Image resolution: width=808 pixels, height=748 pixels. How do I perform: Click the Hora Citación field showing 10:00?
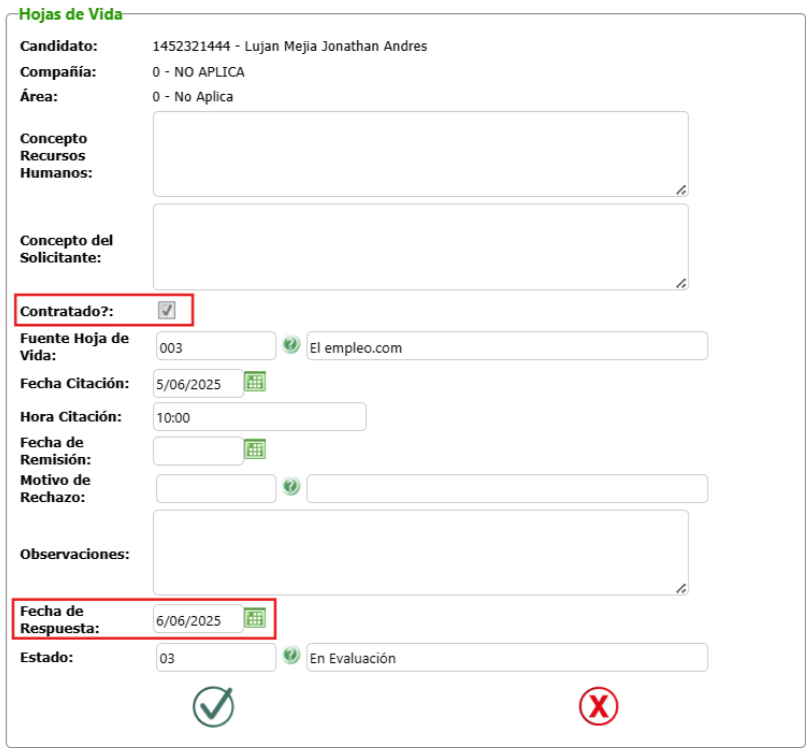[x=259, y=417]
